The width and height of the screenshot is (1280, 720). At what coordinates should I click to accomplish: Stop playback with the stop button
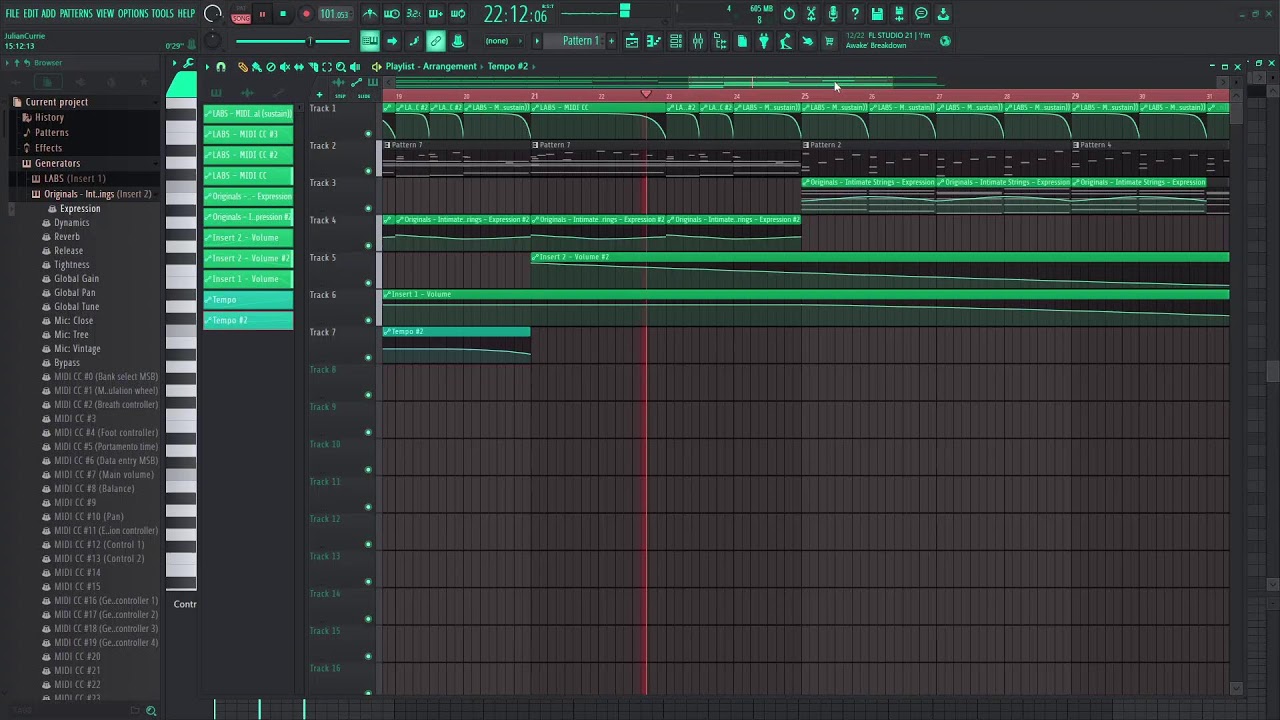pyautogui.click(x=283, y=14)
